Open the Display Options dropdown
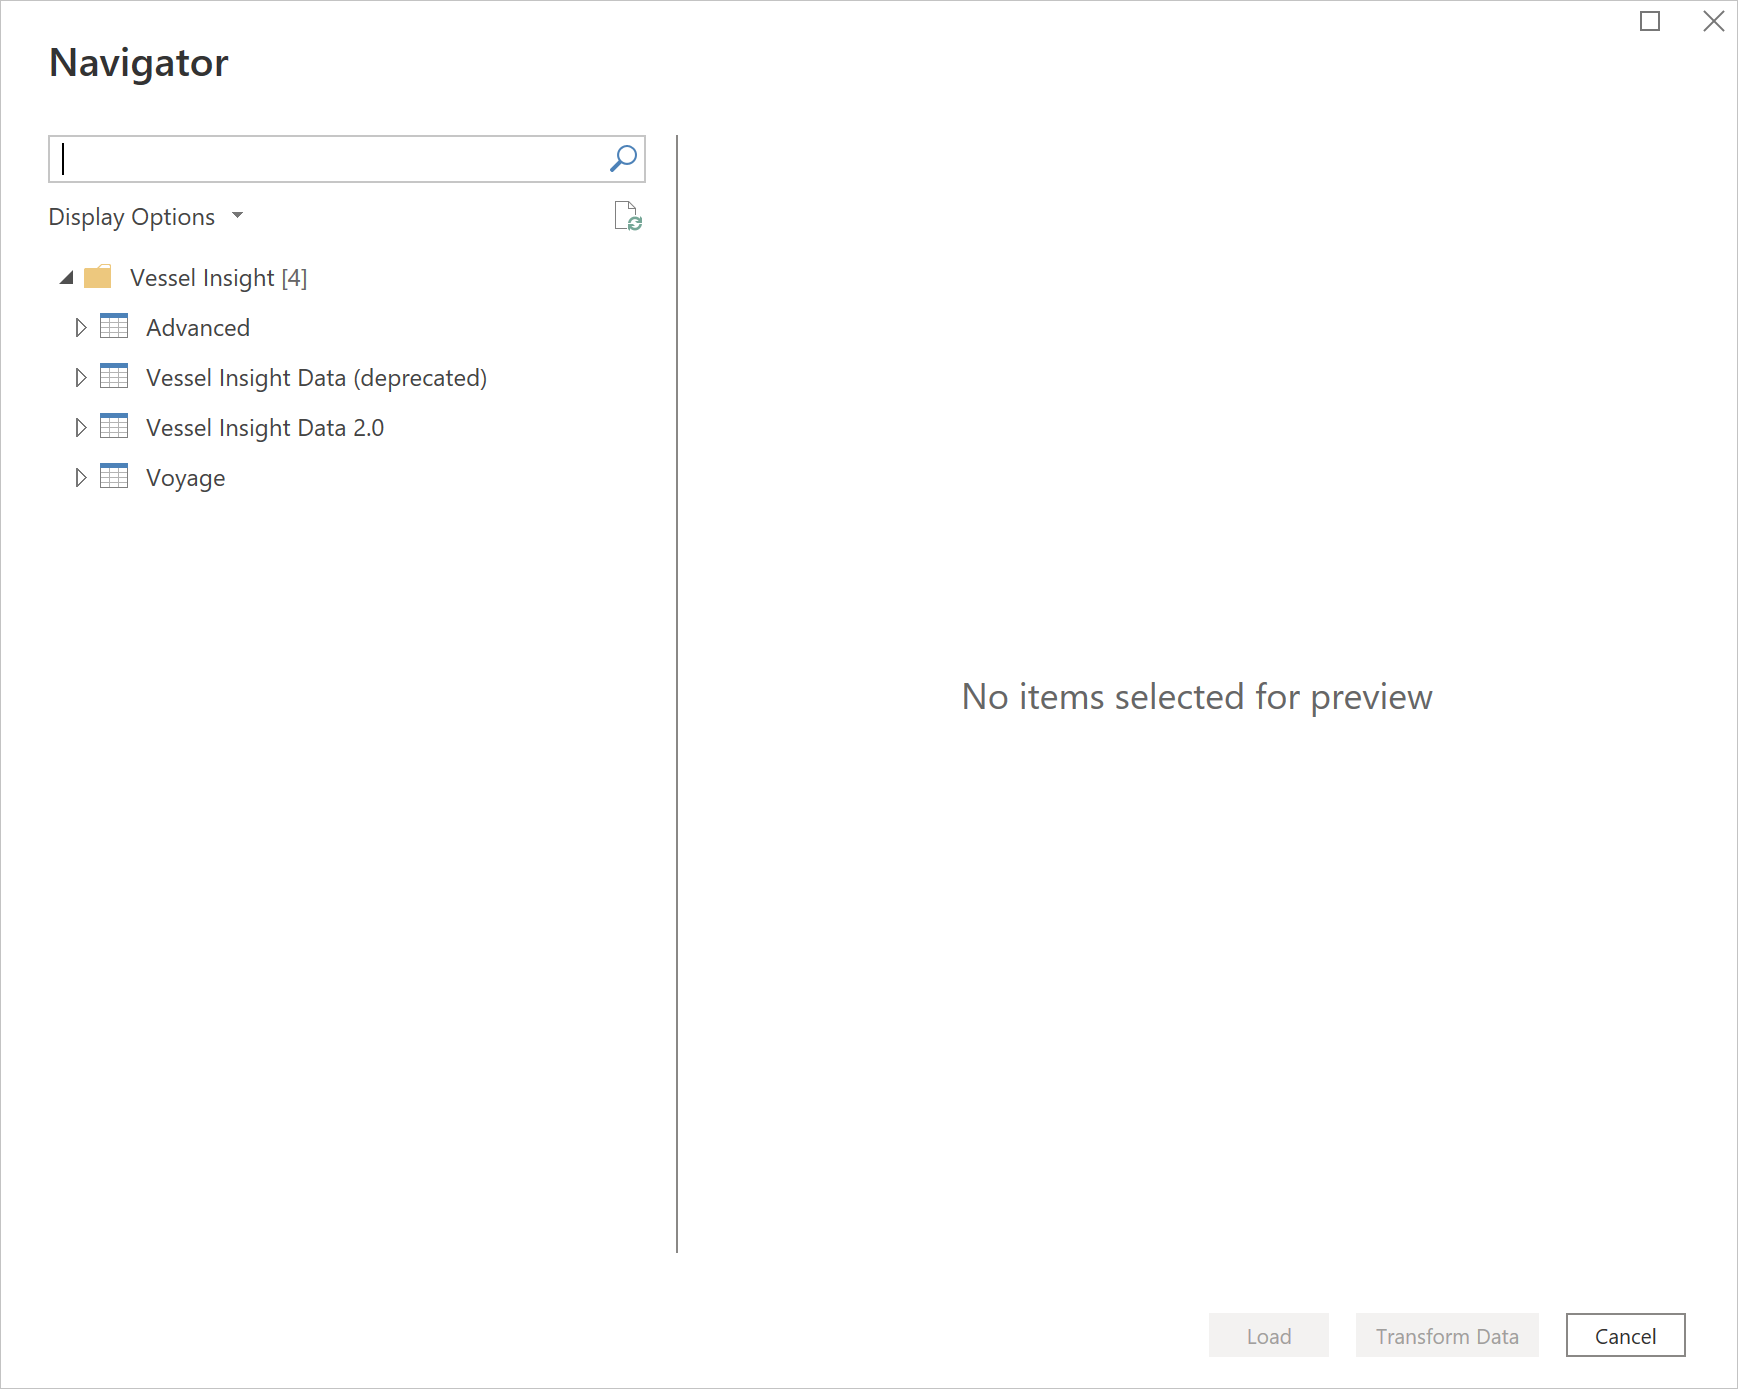1738x1389 pixels. click(146, 217)
